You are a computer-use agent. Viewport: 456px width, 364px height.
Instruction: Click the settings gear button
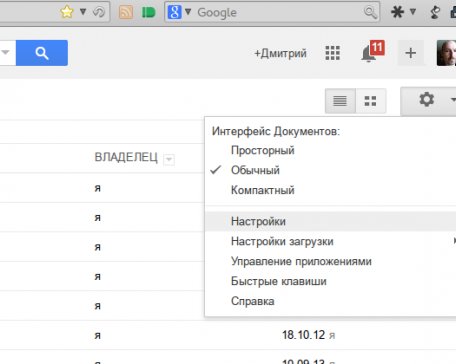coord(428,100)
